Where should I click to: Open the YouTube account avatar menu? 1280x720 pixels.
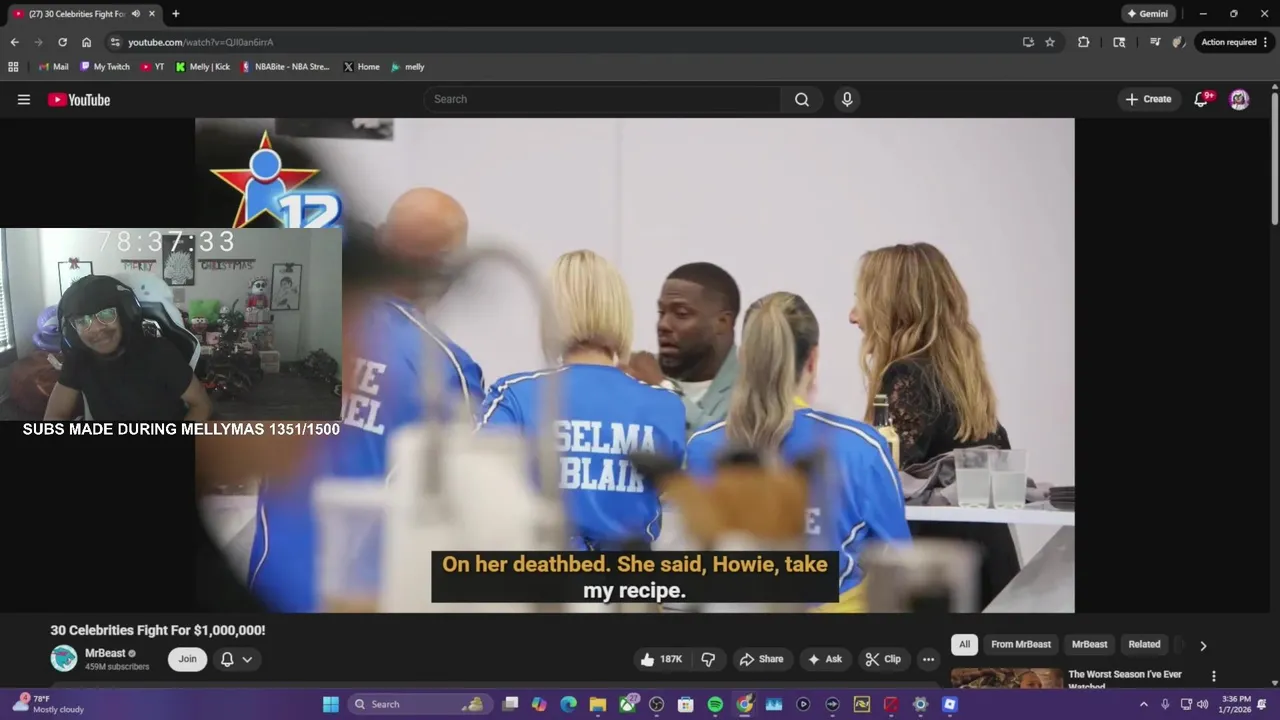1239,99
